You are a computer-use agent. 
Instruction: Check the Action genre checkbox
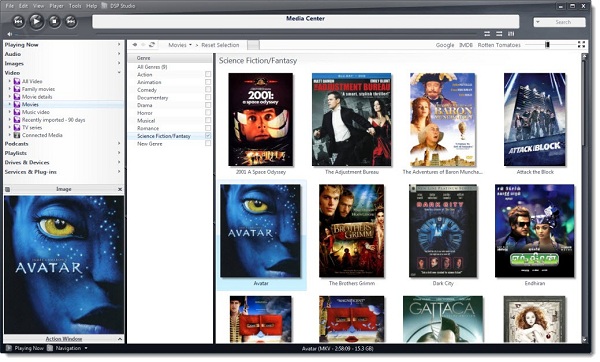click(208, 74)
